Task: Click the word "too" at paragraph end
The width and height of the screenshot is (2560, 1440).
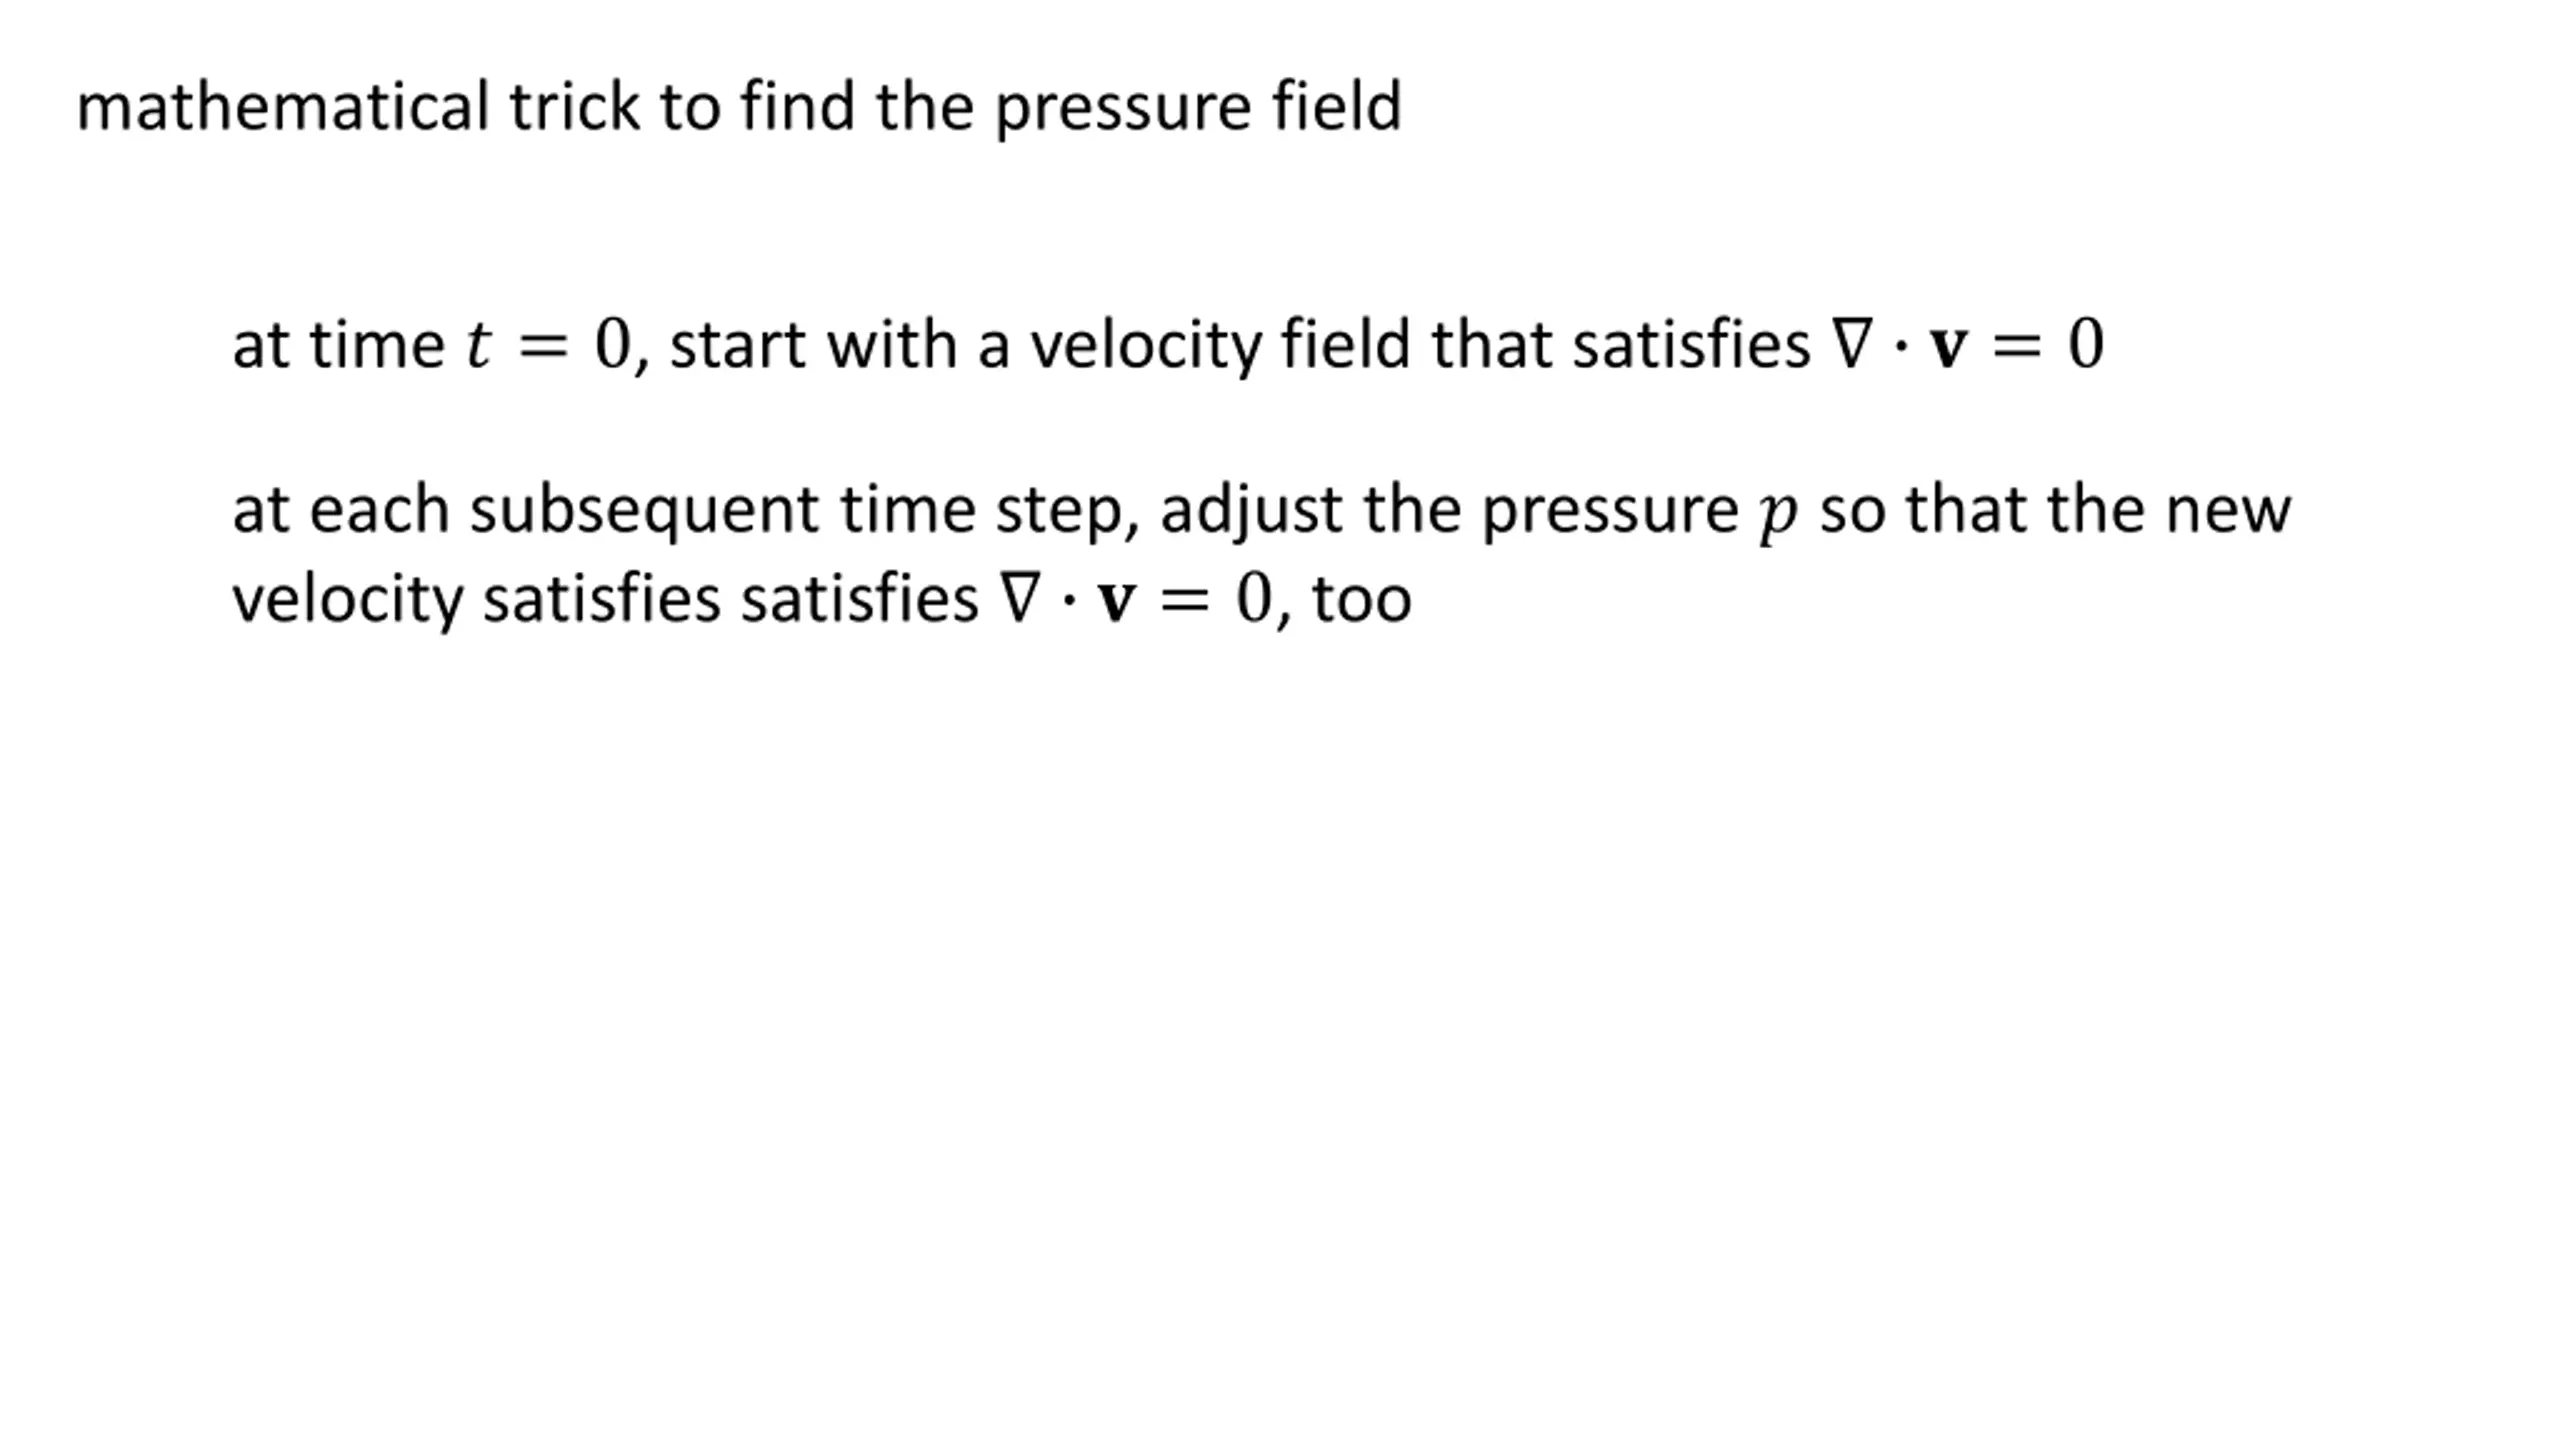Action: pyautogui.click(x=1362, y=600)
